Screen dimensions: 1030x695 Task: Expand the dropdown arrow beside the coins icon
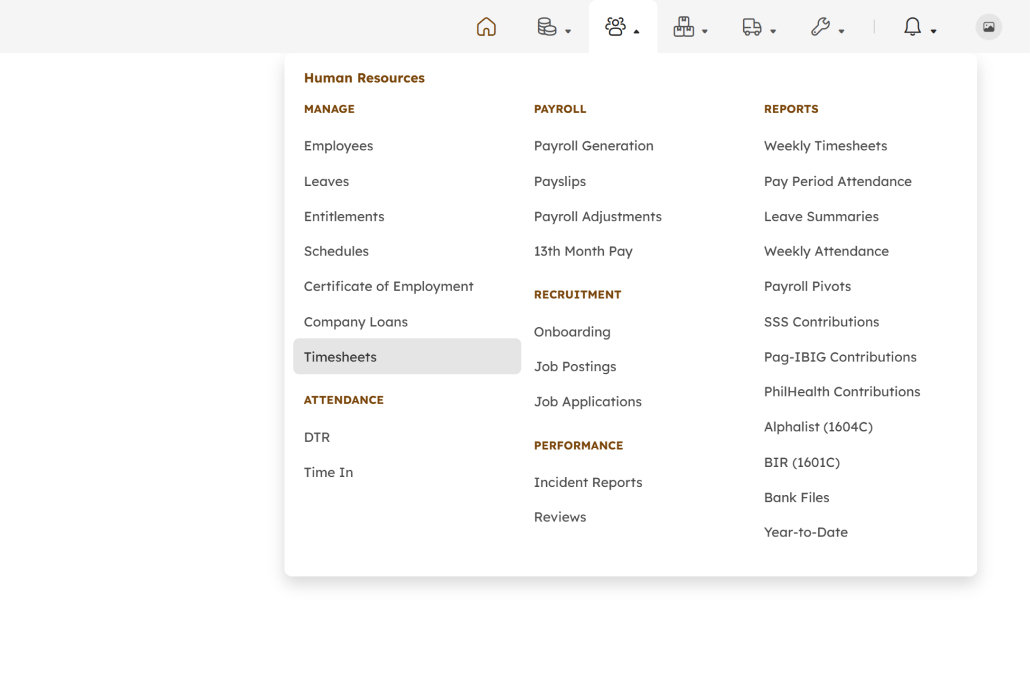point(568,31)
